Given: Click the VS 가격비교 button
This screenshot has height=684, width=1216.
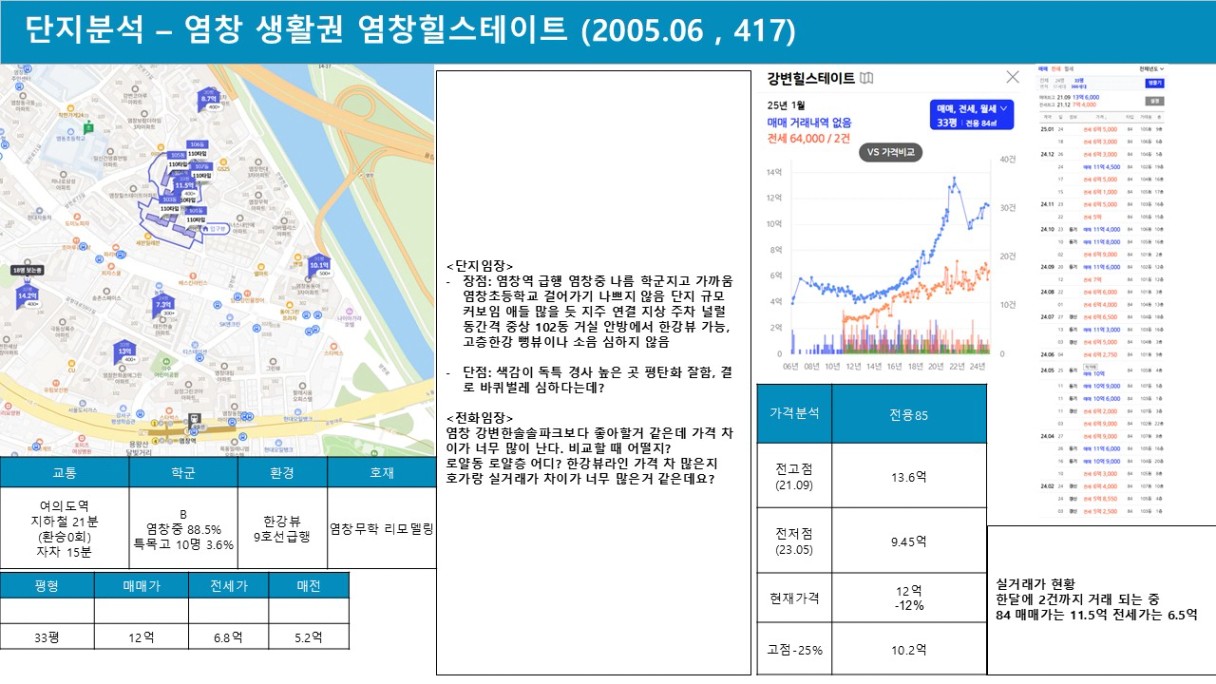Looking at the screenshot, I should click(891, 153).
